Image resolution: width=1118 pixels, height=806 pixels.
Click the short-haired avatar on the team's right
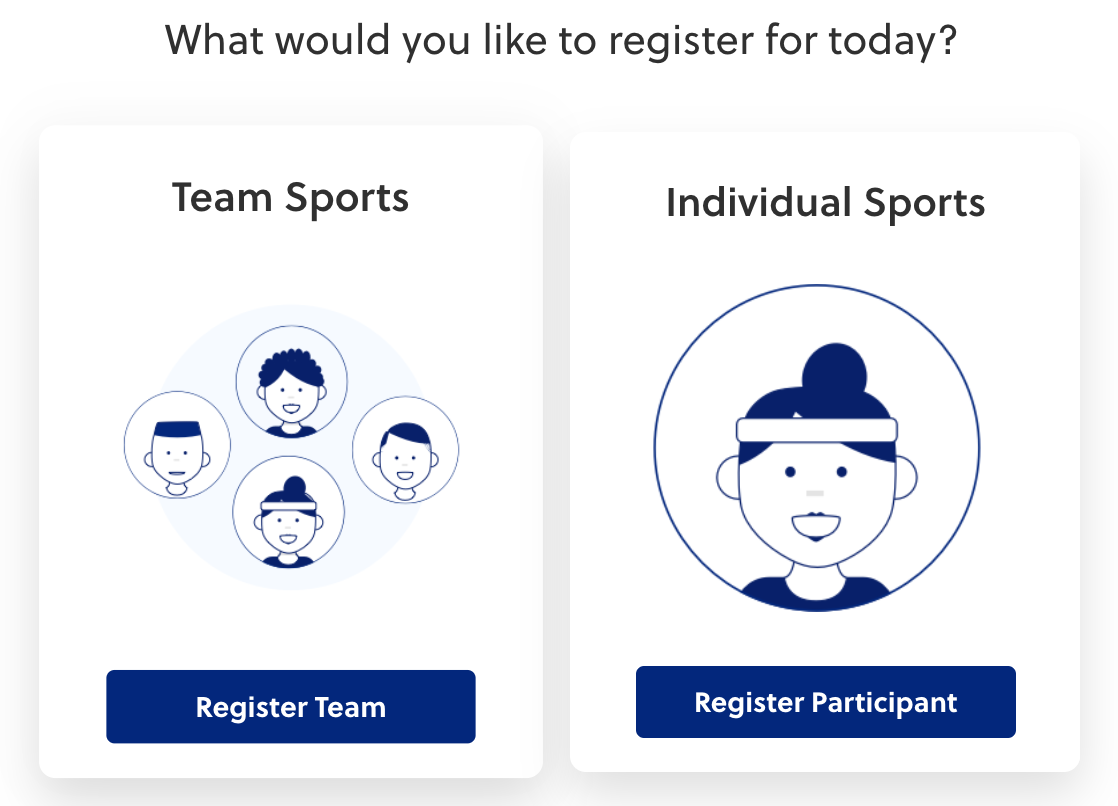(405, 450)
